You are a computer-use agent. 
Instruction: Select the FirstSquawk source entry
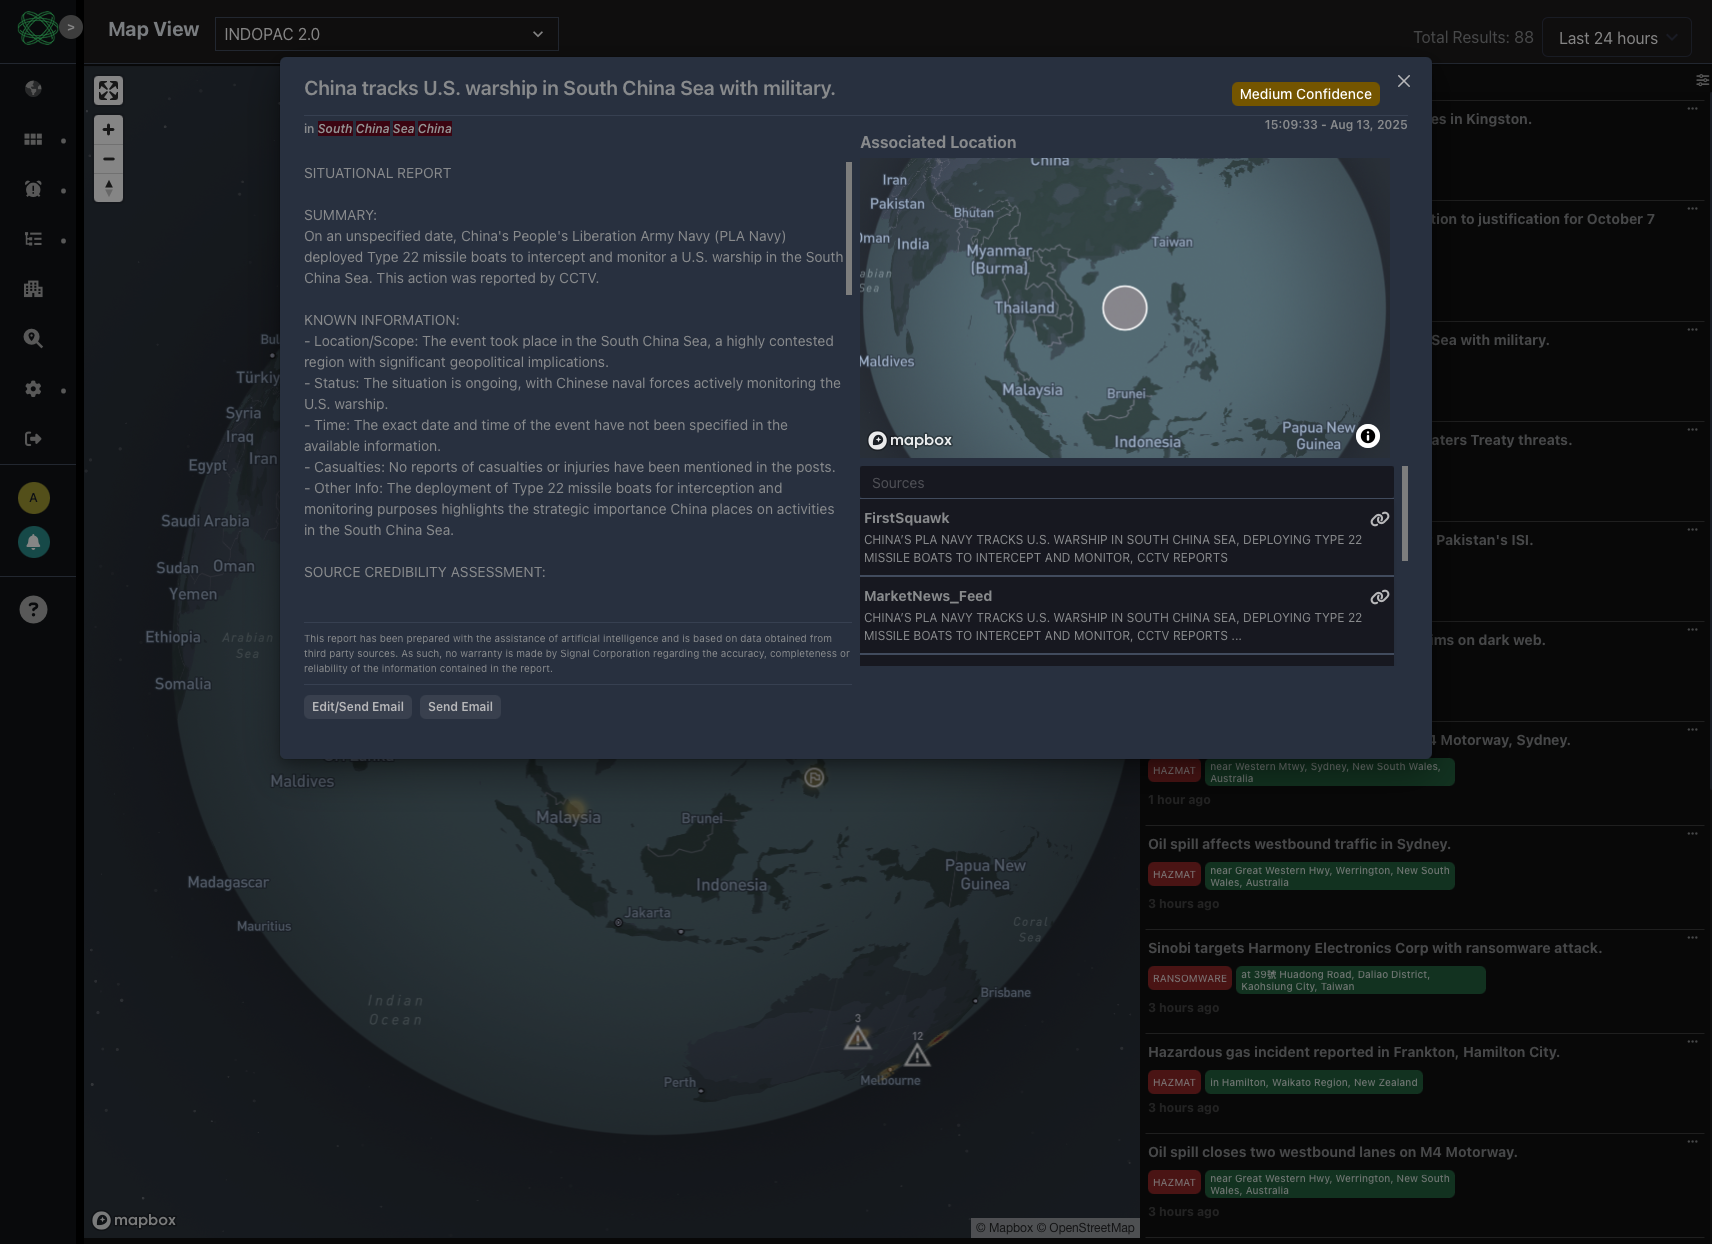1127,538
